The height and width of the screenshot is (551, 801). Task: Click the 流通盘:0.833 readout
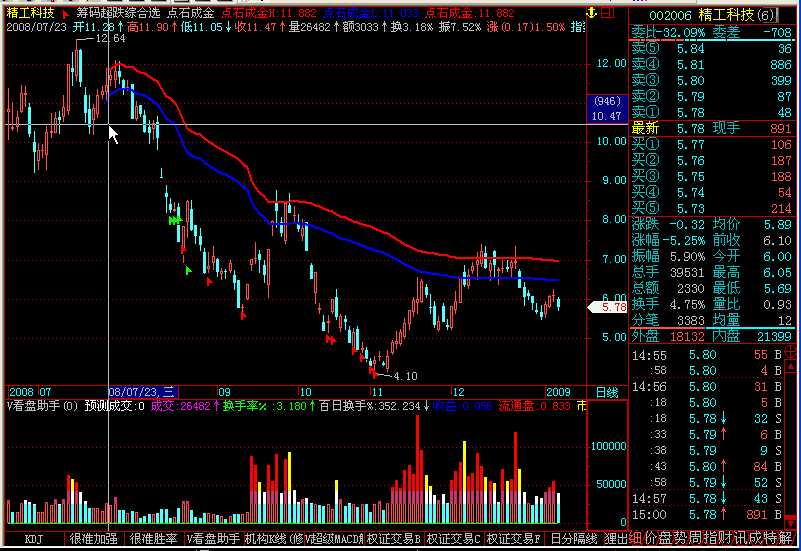pos(534,406)
